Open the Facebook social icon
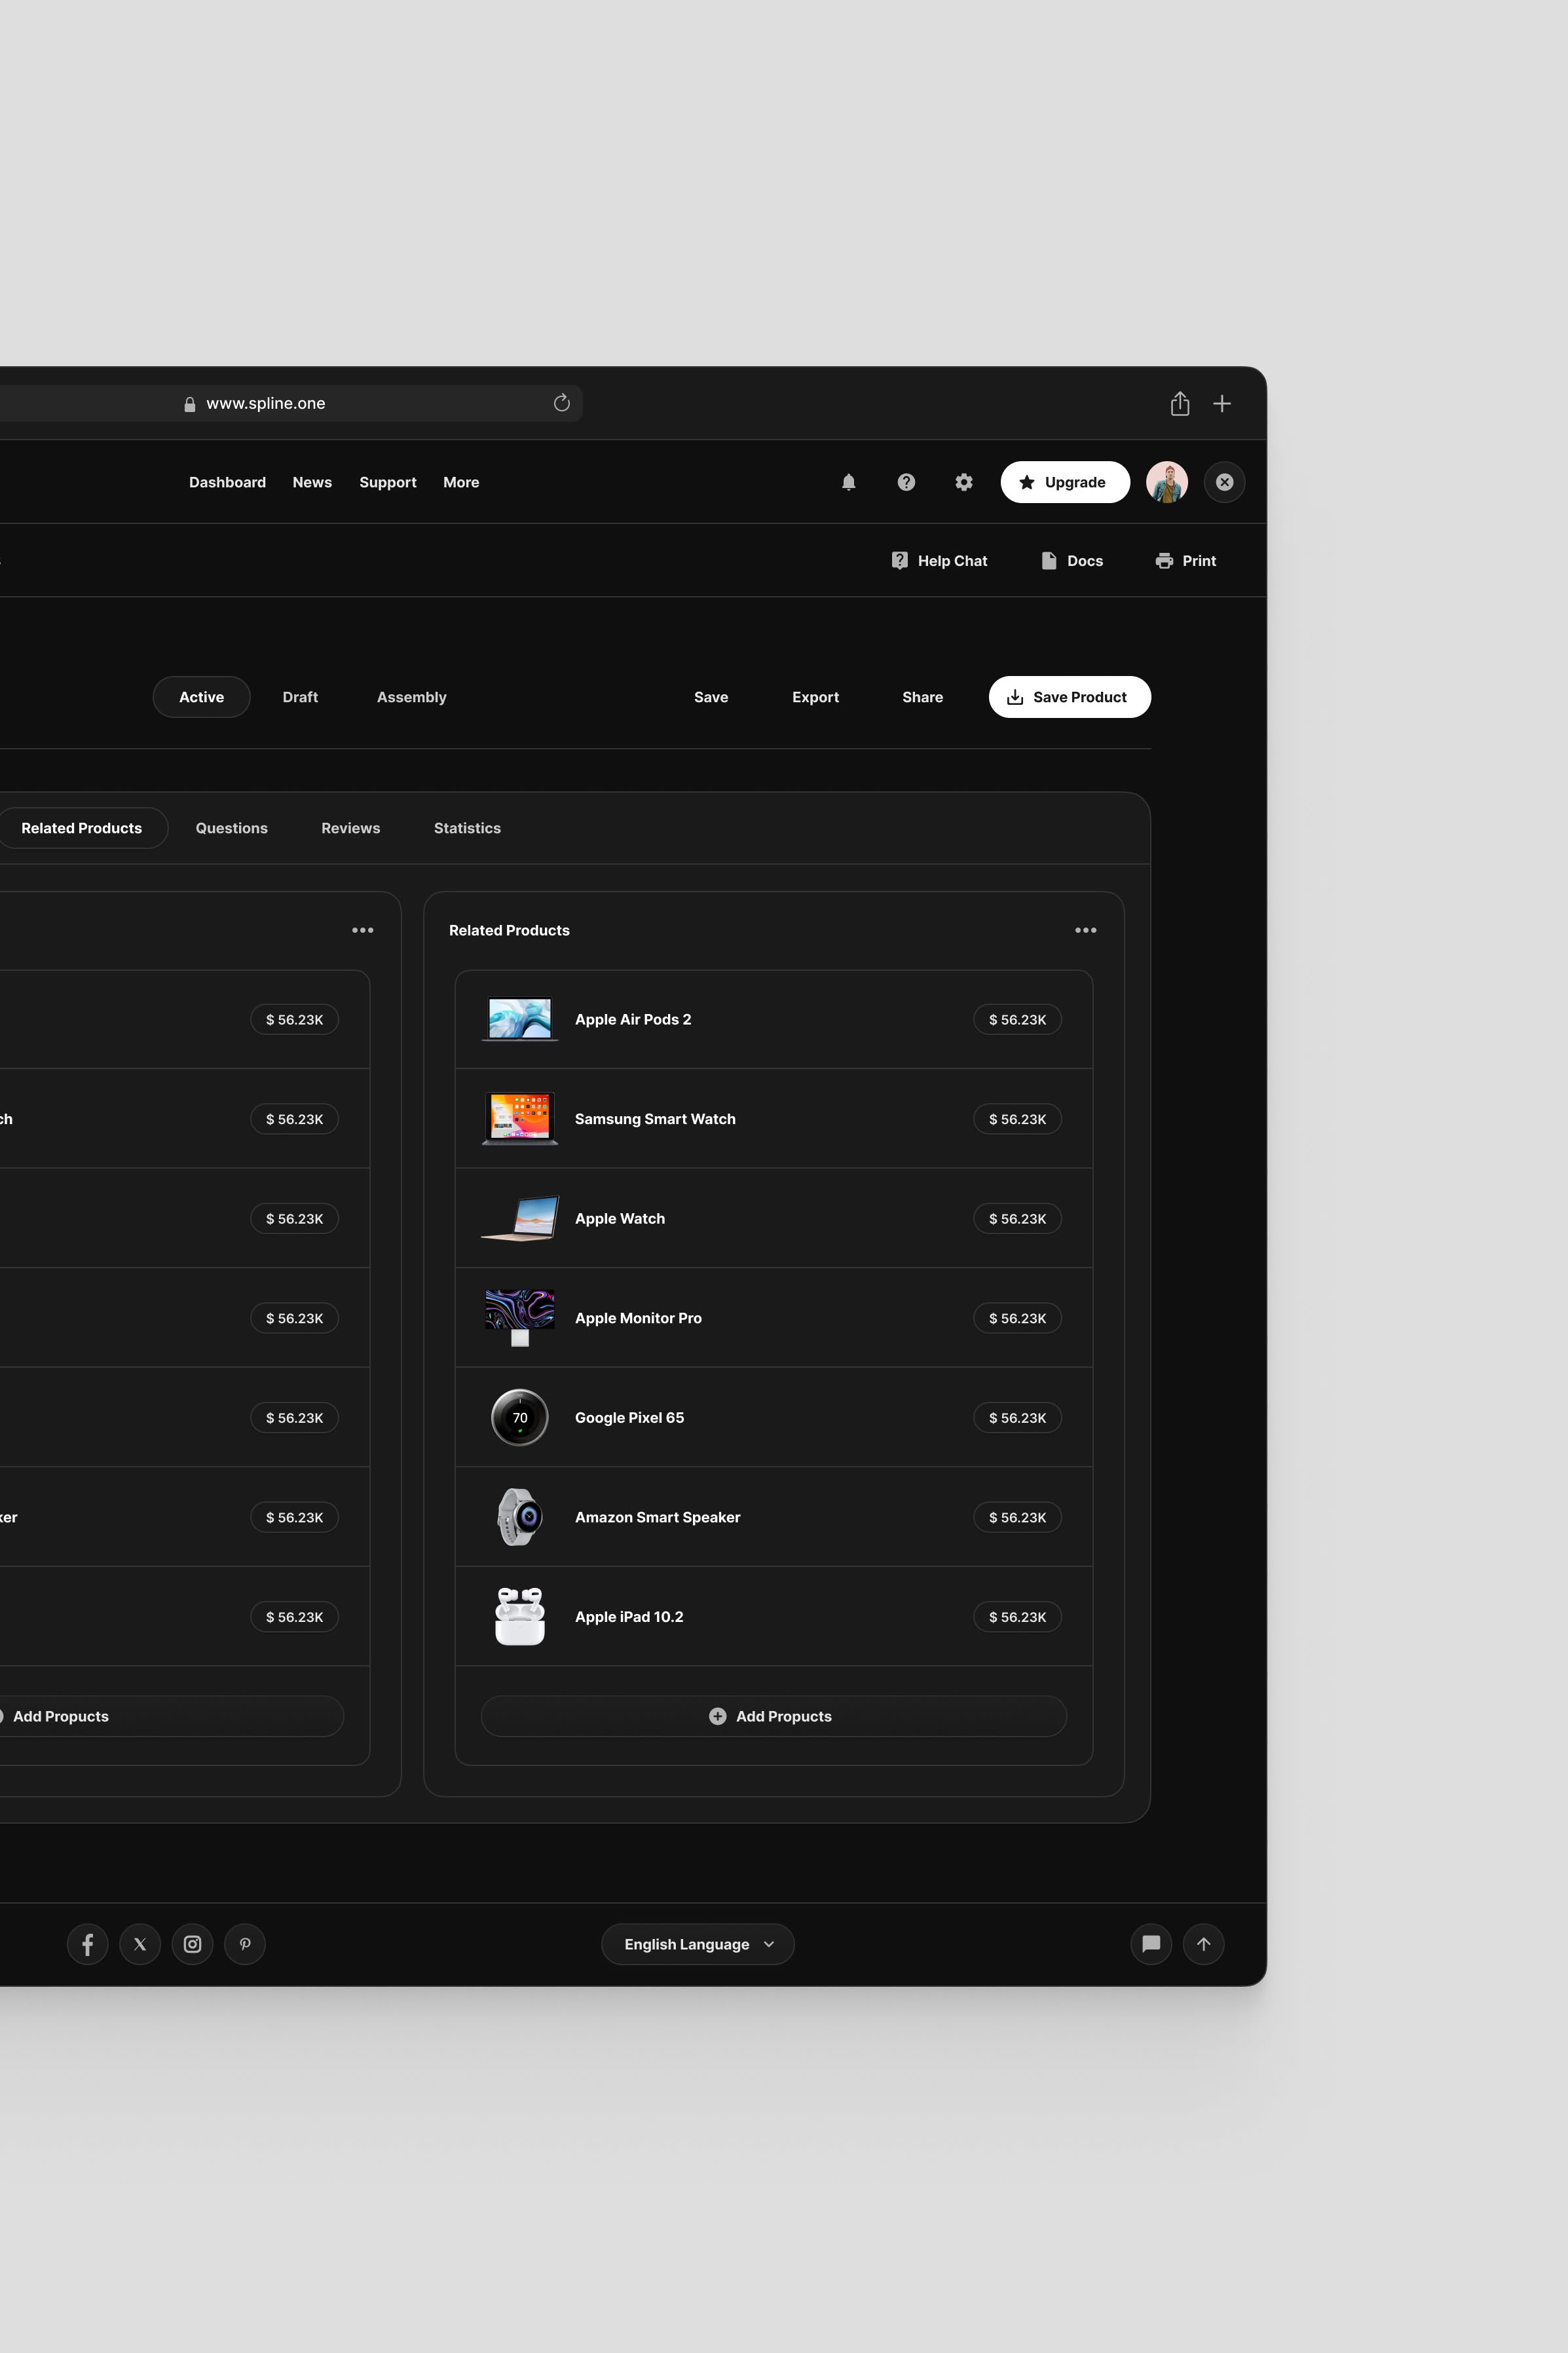This screenshot has width=1568, height=2353. pyautogui.click(x=87, y=1944)
